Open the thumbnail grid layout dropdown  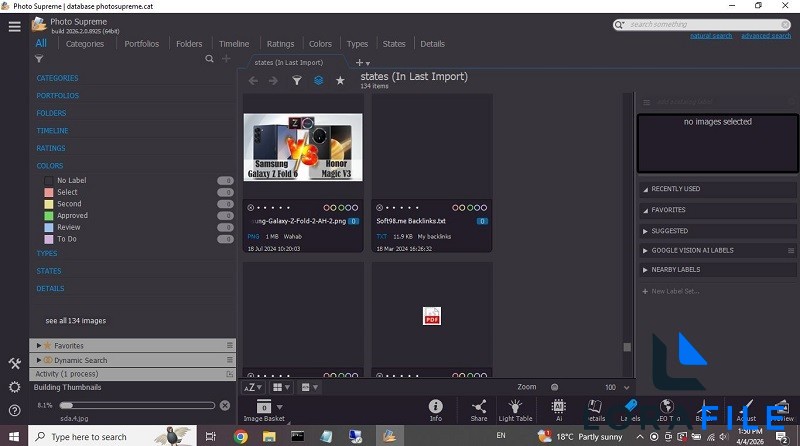281,387
